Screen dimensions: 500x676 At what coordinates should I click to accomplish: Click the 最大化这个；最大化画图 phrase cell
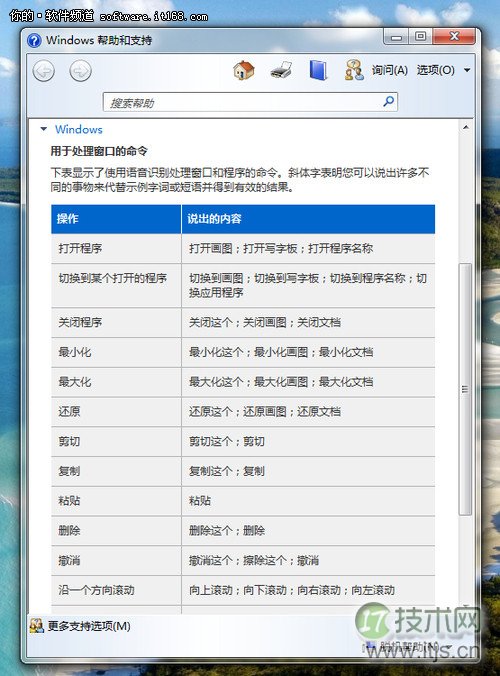308,382
